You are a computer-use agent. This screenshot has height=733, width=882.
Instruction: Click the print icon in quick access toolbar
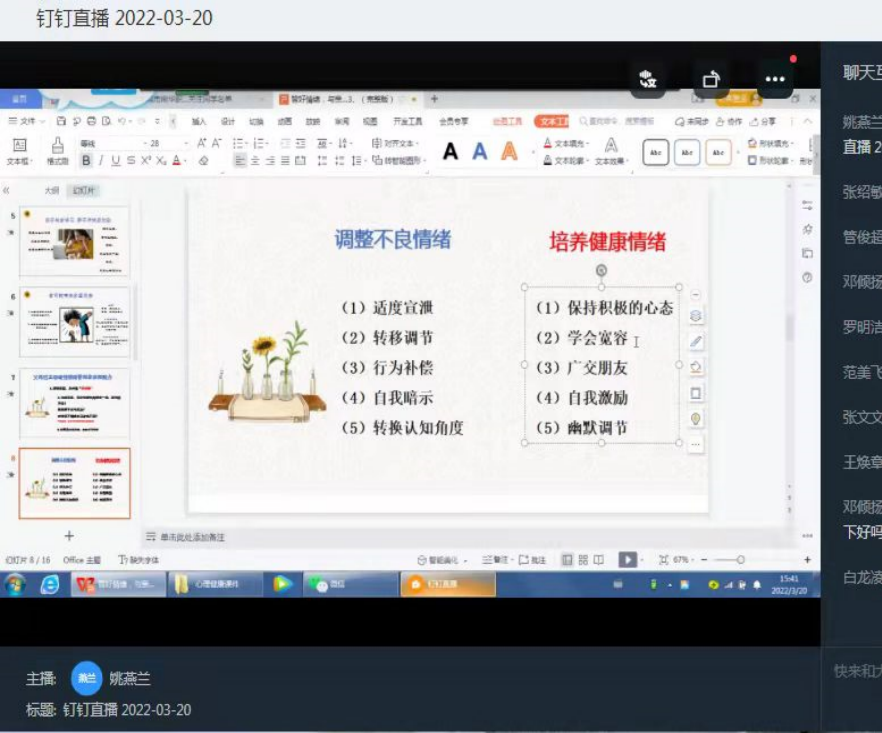(x=91, y=121)
